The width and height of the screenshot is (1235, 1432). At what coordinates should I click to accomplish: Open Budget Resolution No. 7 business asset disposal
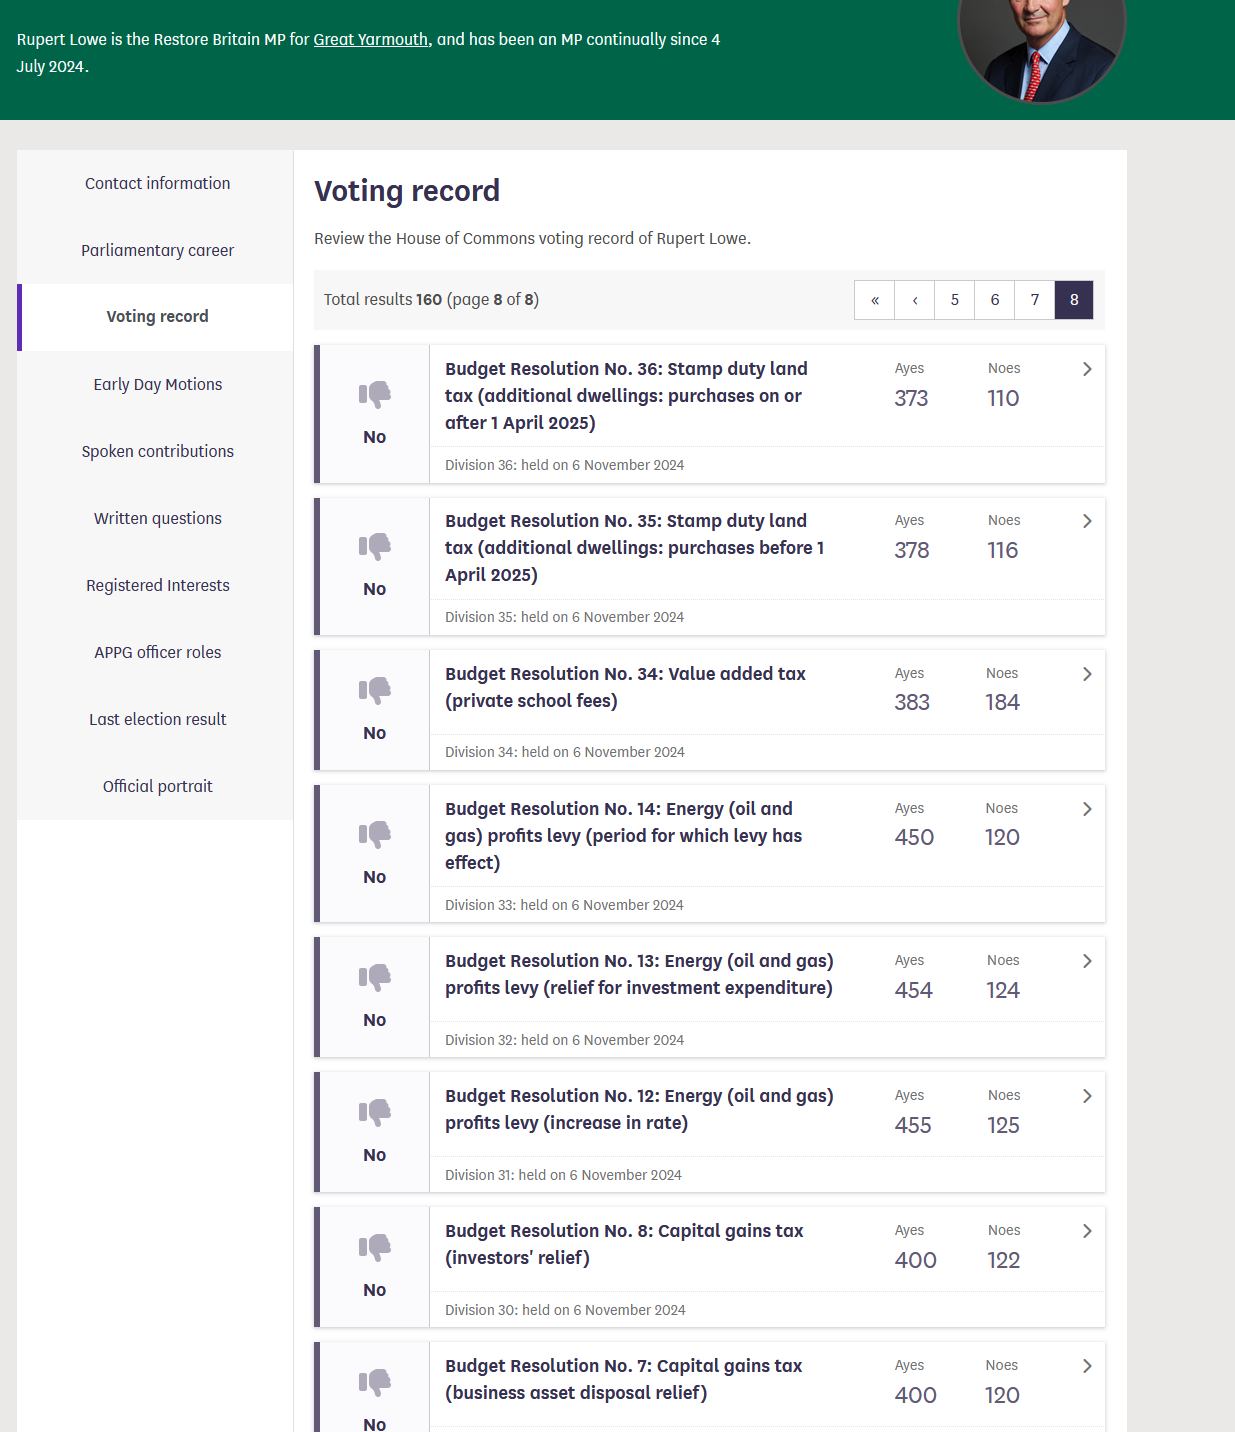[x=623, y=1379]
